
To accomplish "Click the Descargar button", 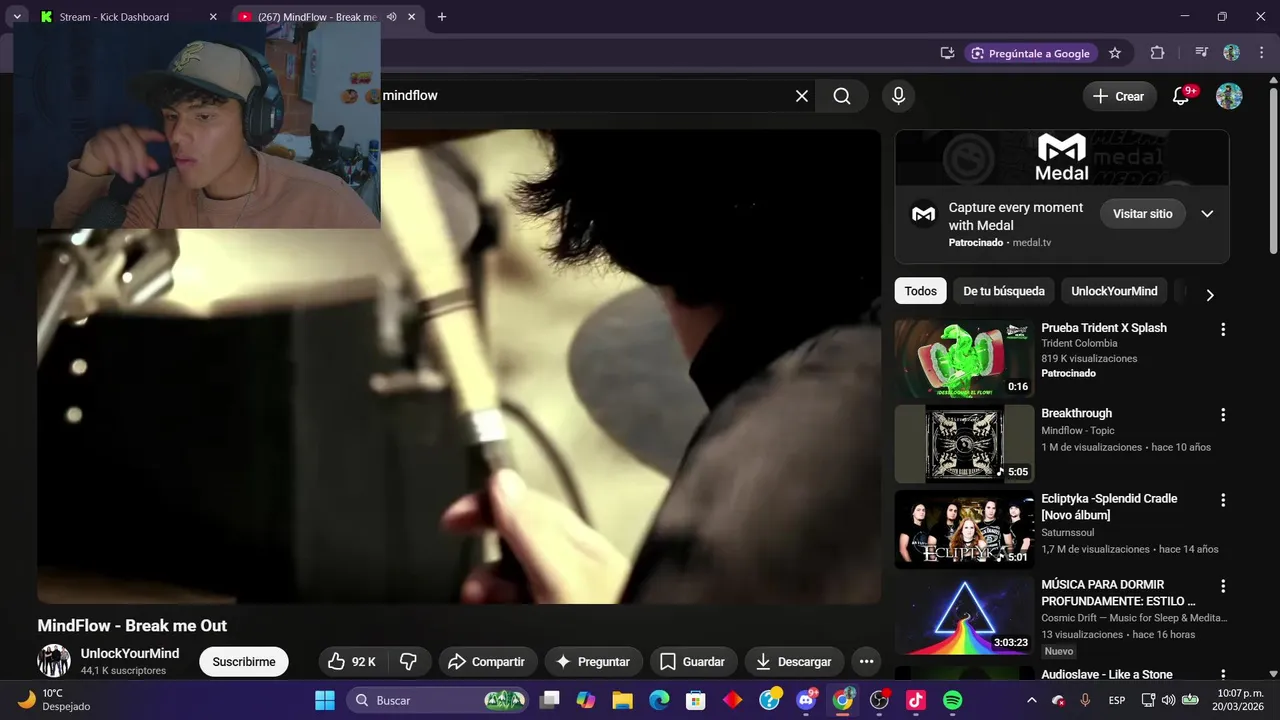I will pyautogui.click(x=794, y=661).
